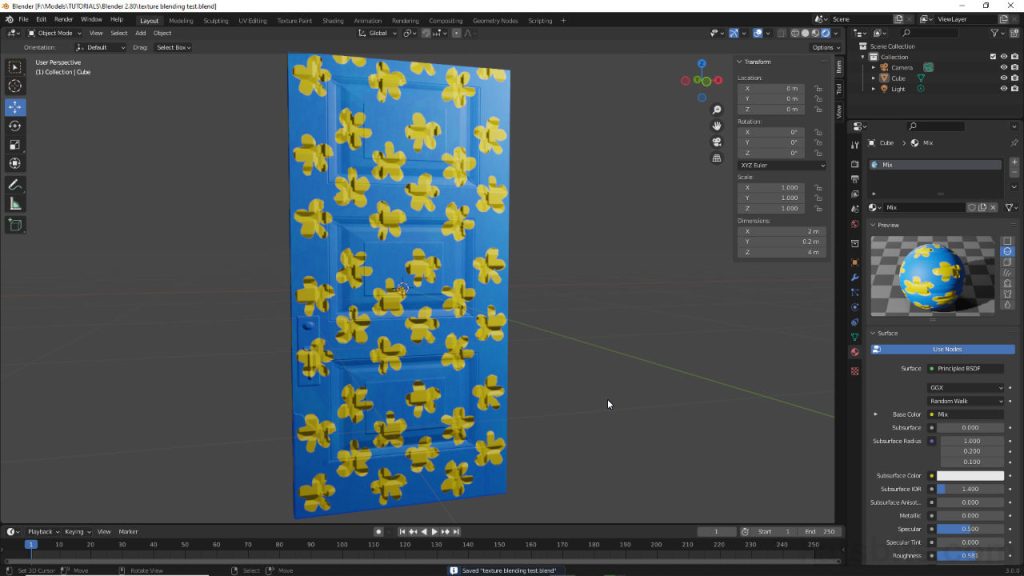Jump to the last frame playback control
1024x576 pixels.
click(x=457, y=531)
